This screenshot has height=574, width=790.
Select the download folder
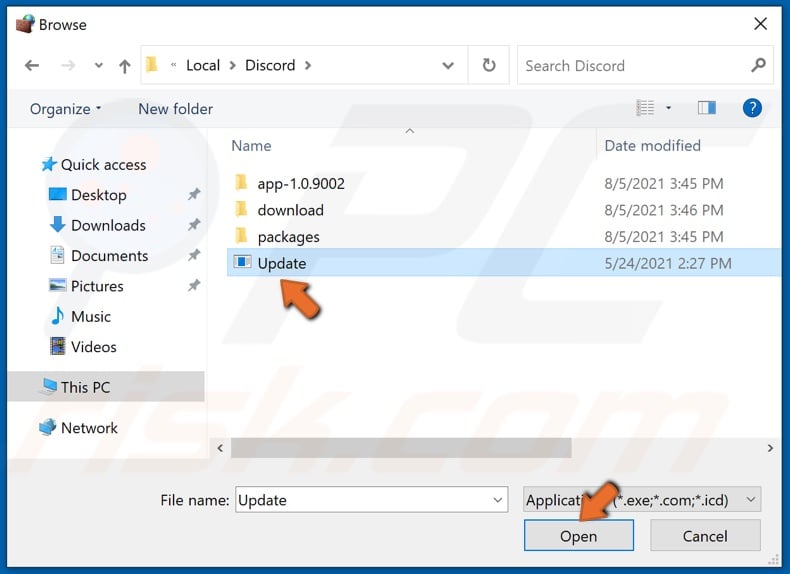pyautogui.click(x=290, y=210)
